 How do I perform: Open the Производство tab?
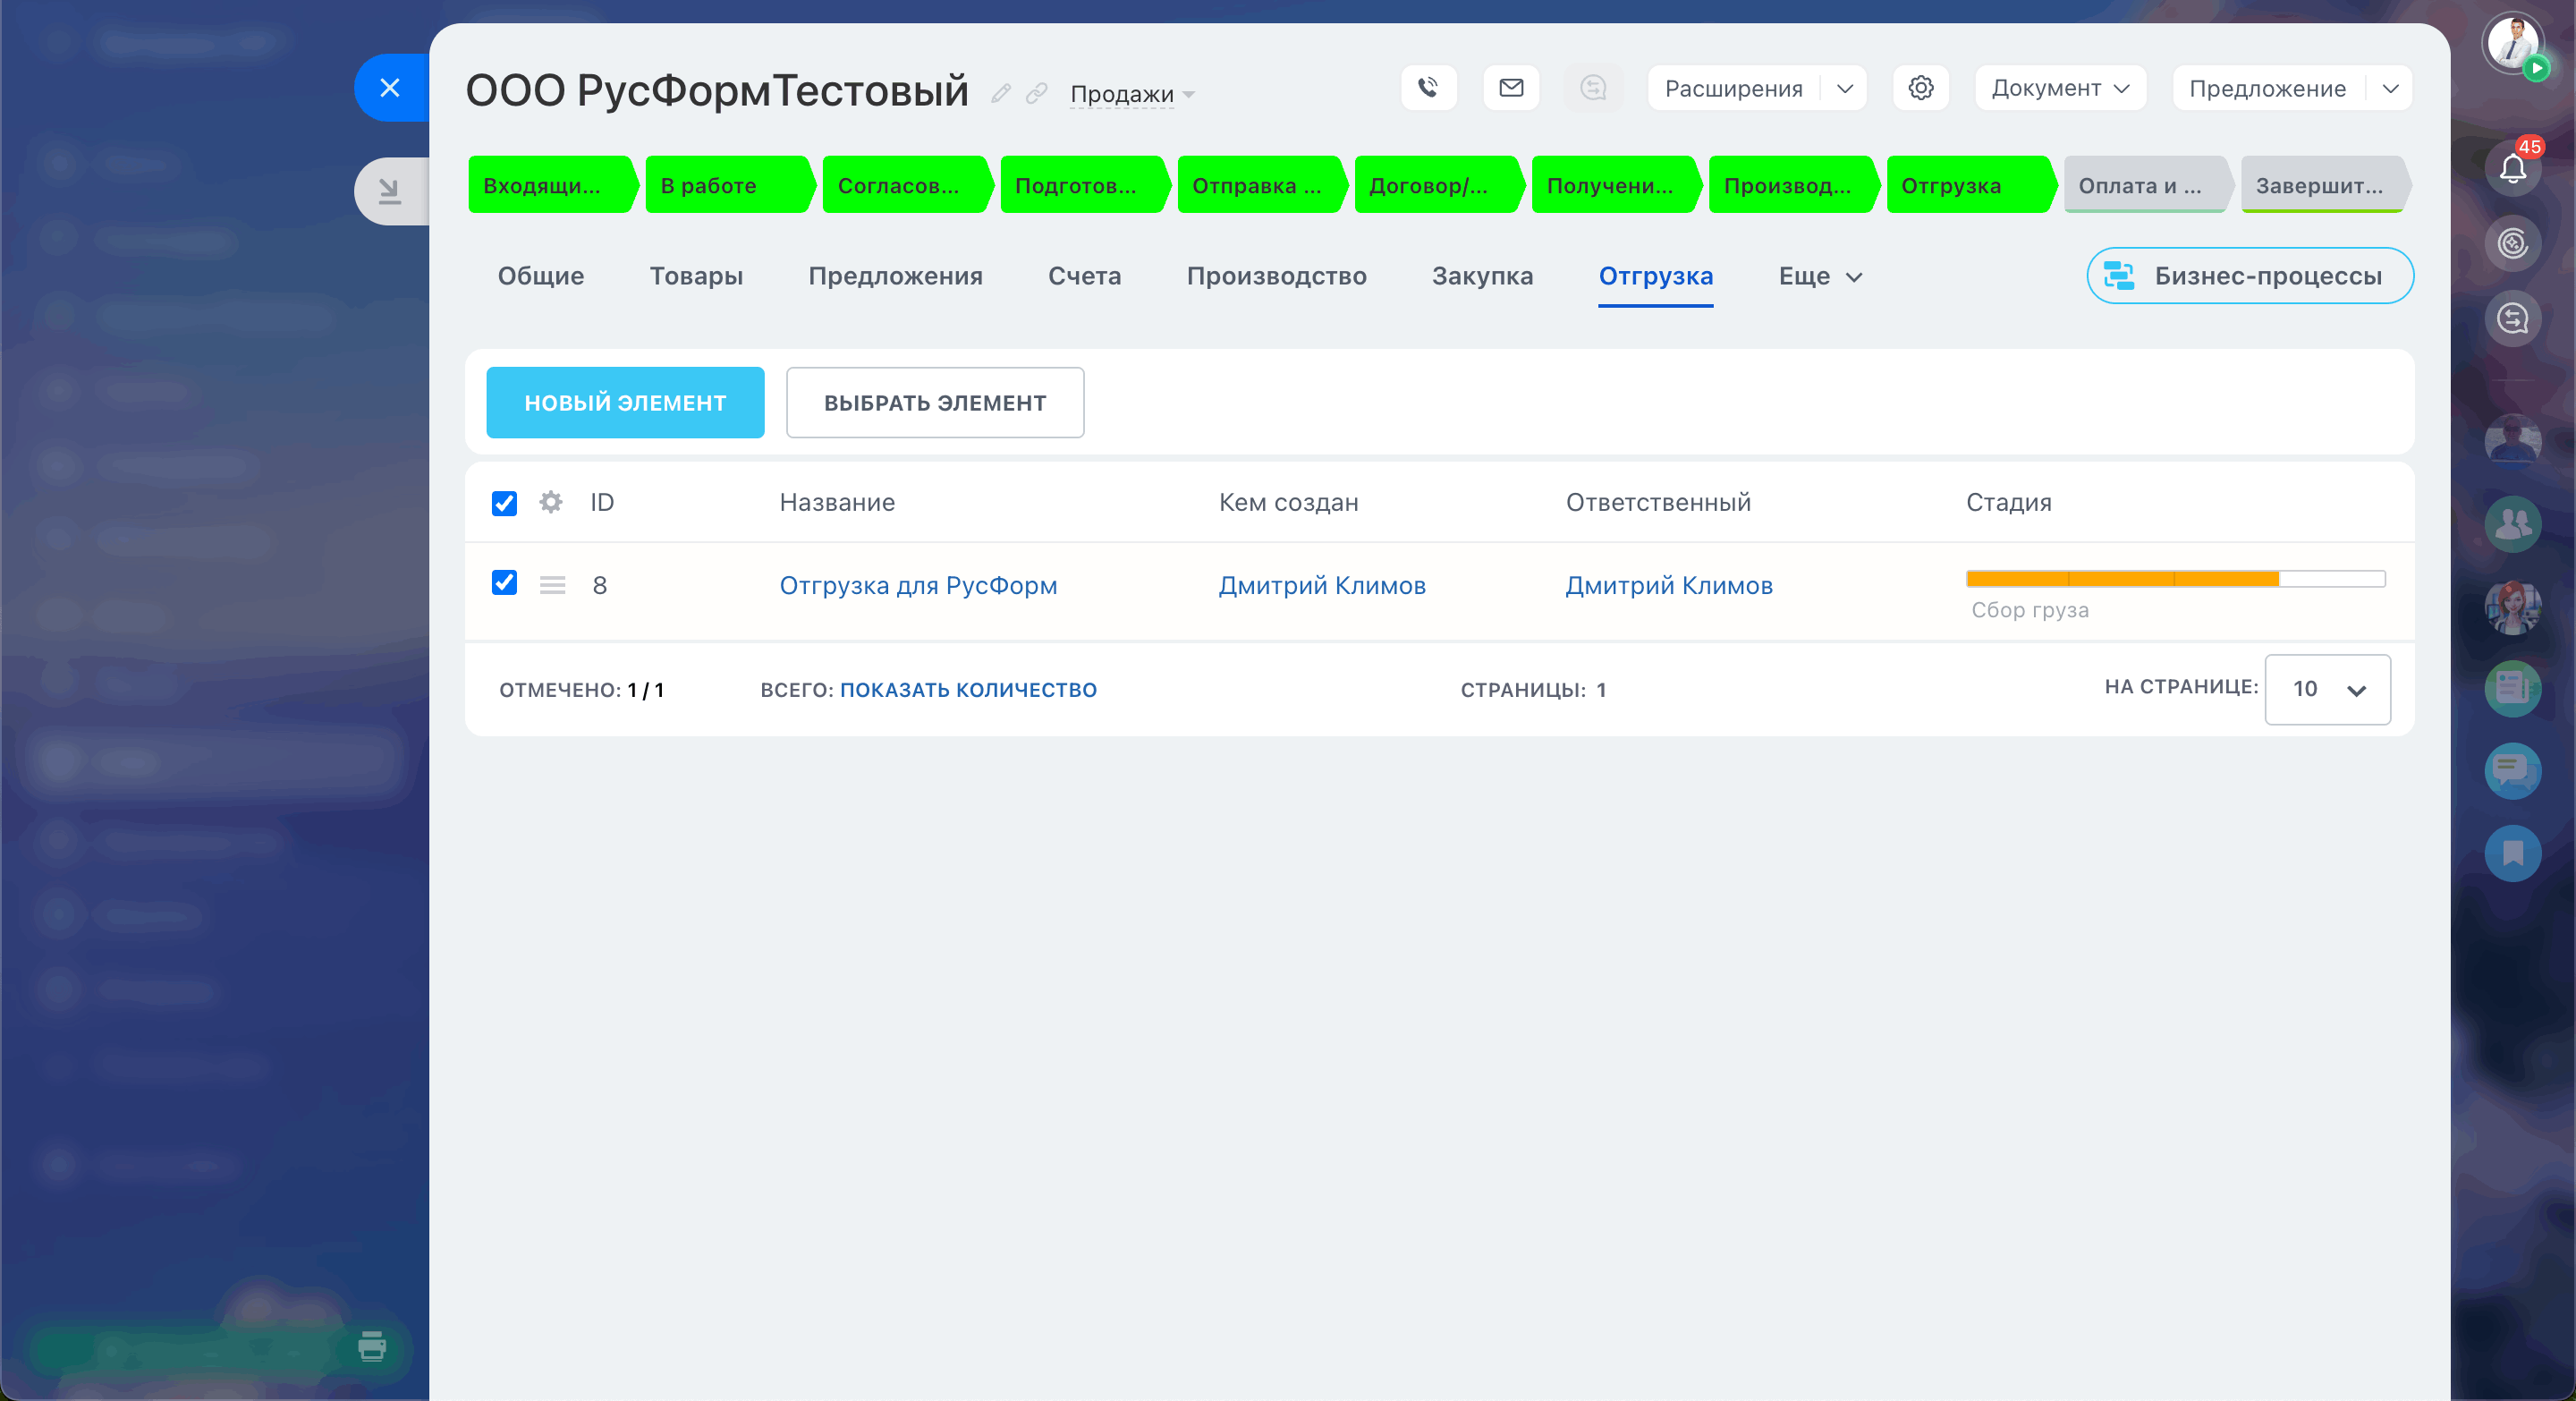point(1276,276)
